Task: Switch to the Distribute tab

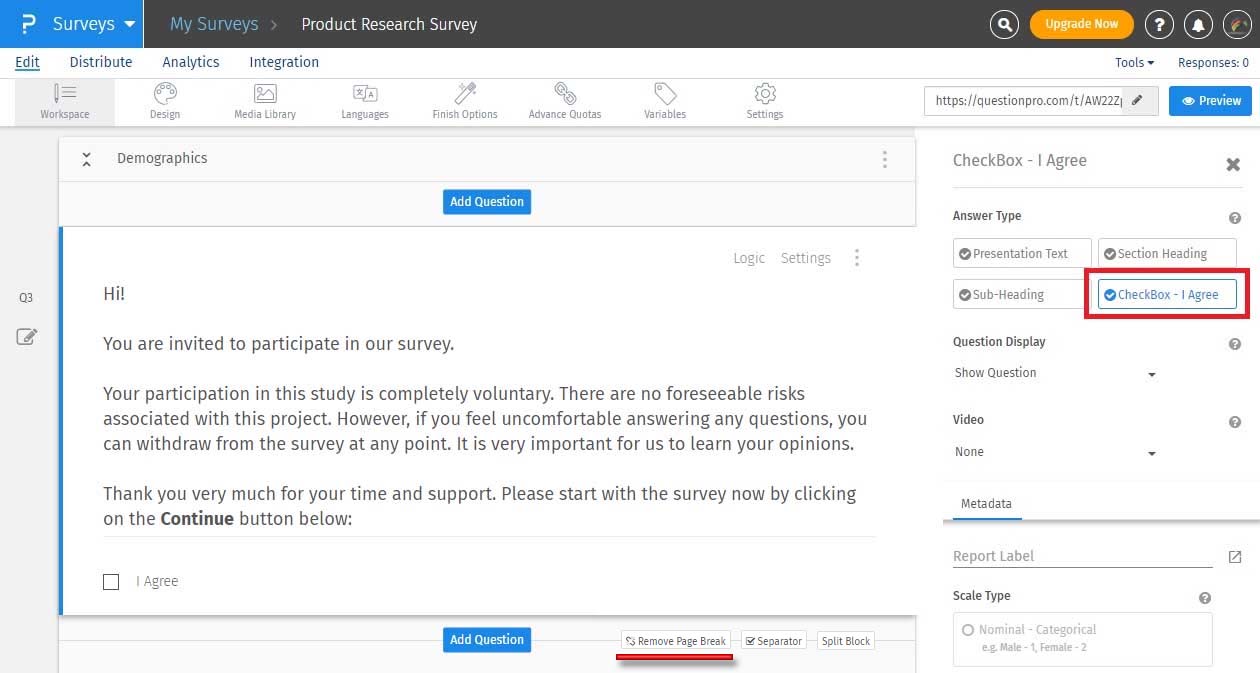Action: pyautogui.click(x=100, y=62)
